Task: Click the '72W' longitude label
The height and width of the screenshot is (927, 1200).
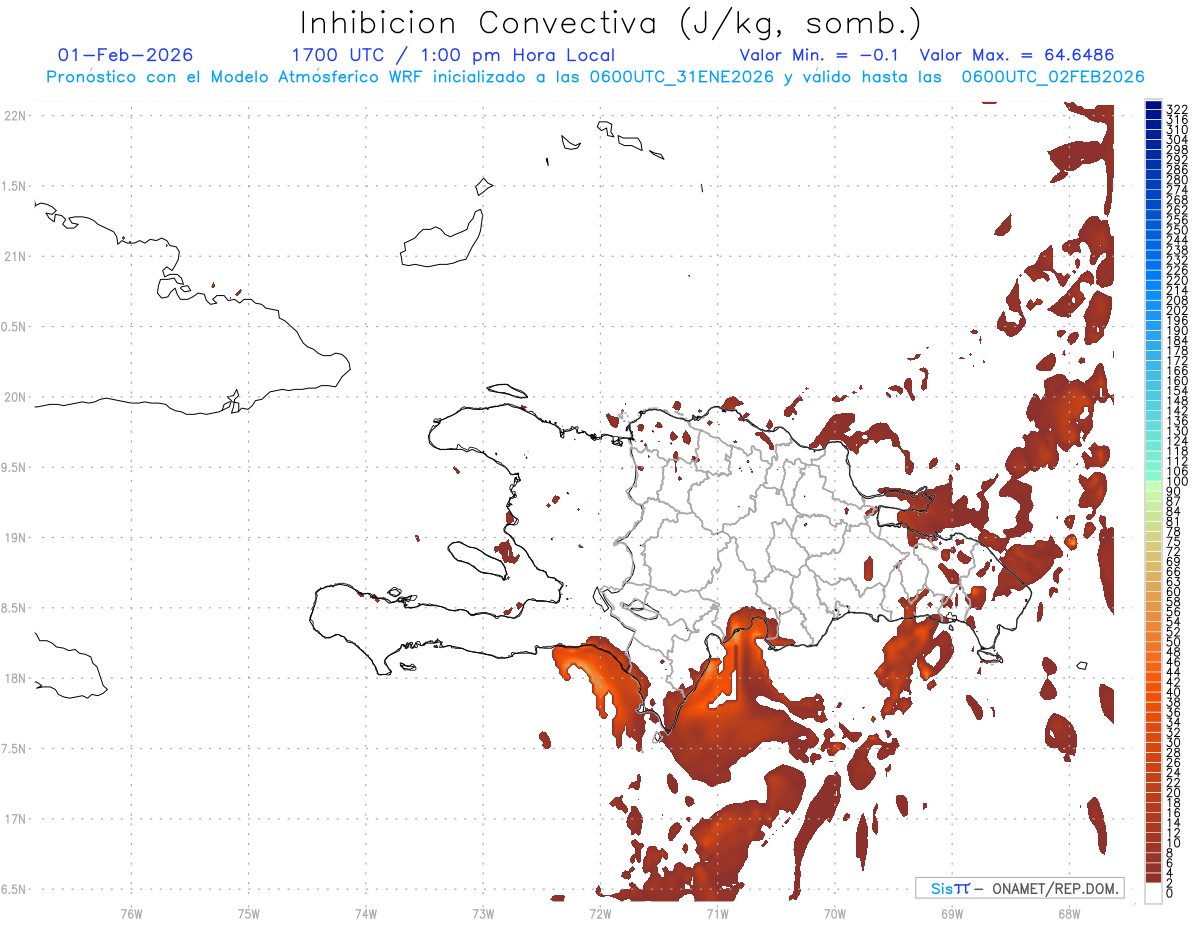Action: coord(600,913)
